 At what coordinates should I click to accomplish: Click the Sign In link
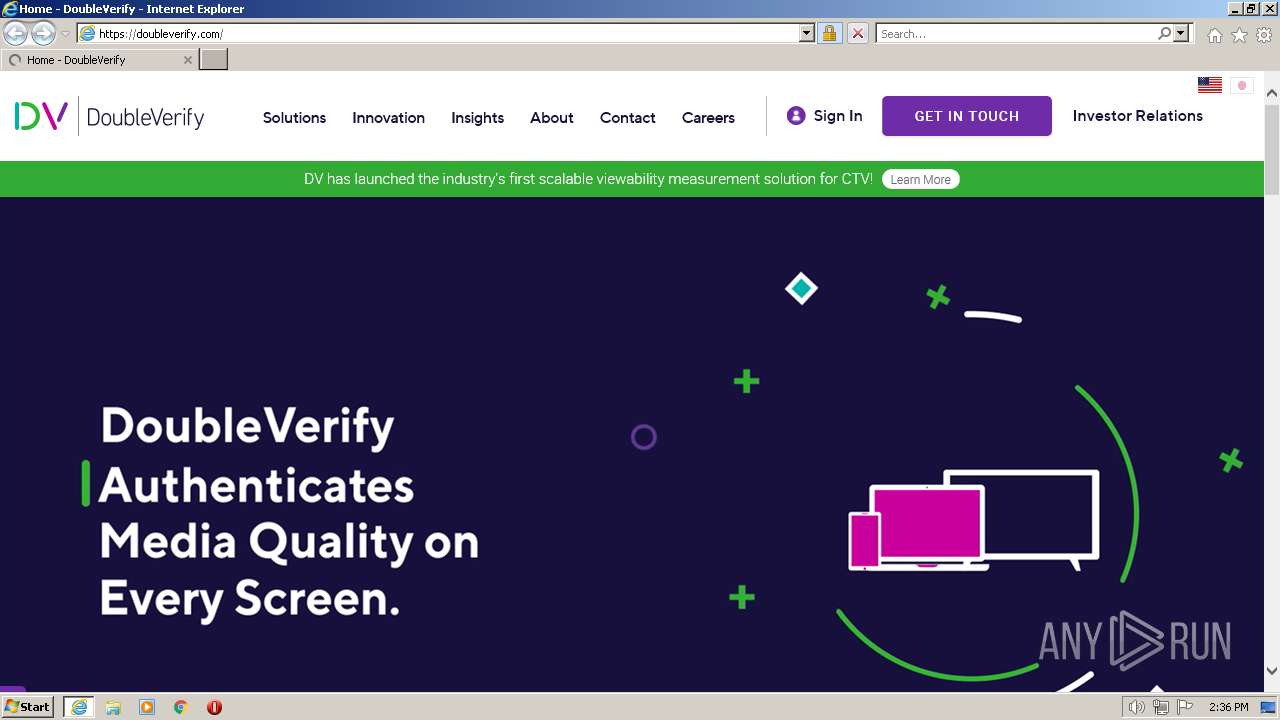point(824,116)
